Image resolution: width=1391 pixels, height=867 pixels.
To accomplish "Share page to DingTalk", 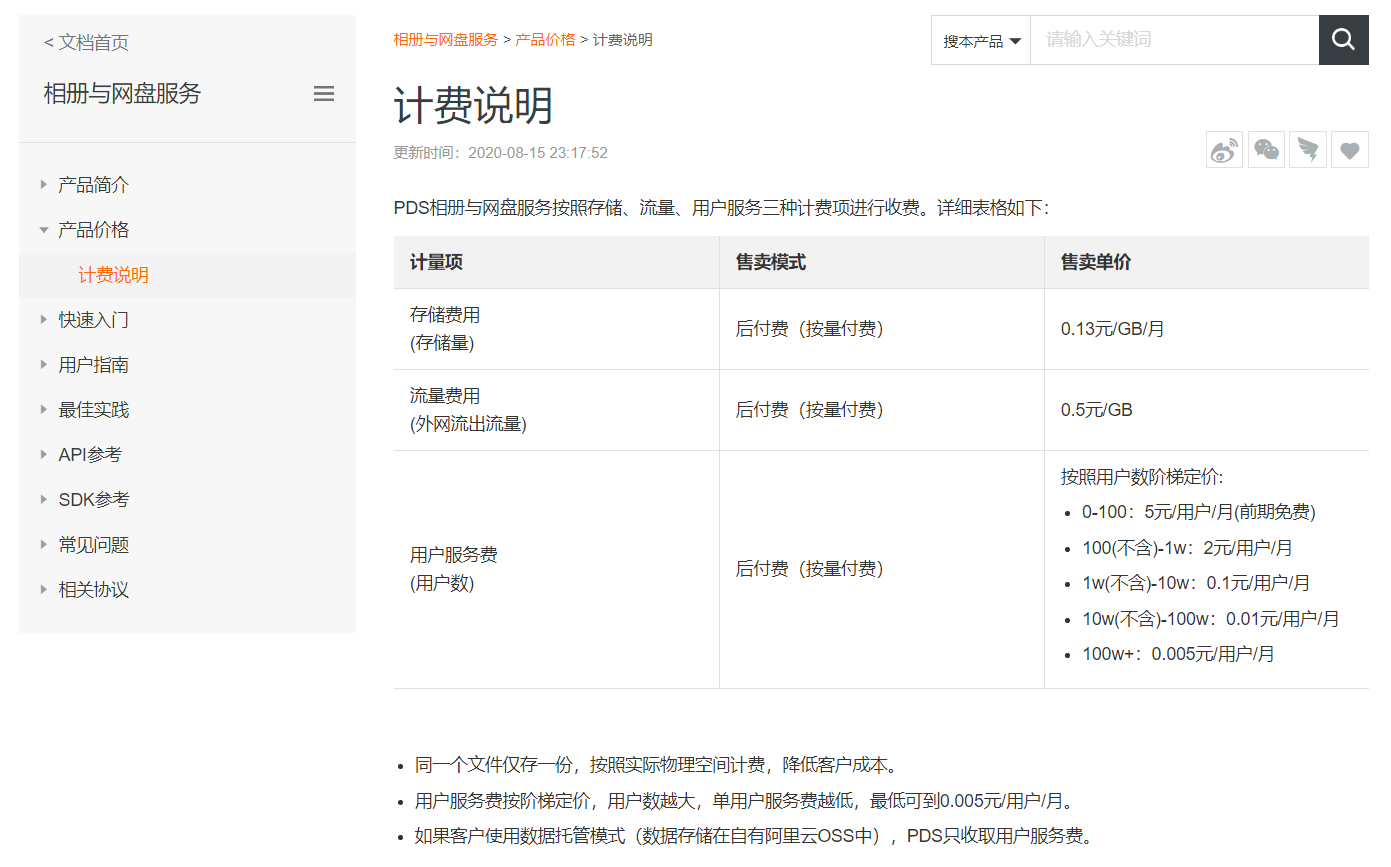I will (x=1308, y=149).
